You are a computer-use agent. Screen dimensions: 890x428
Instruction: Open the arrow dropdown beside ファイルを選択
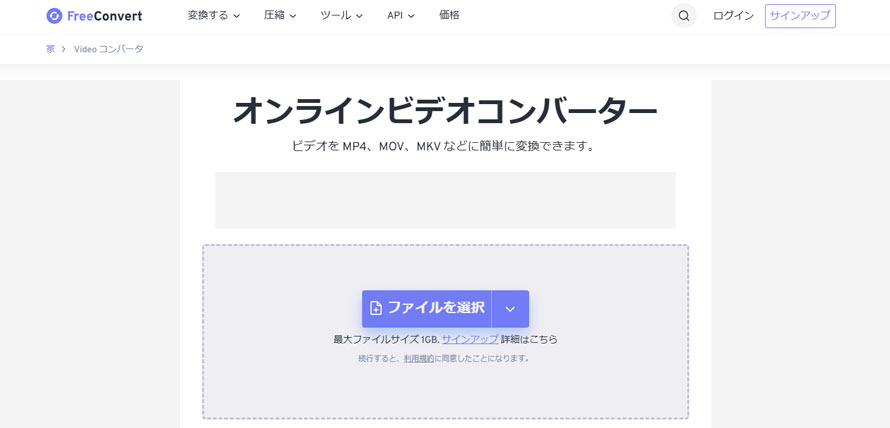click(x=510, y=309)
